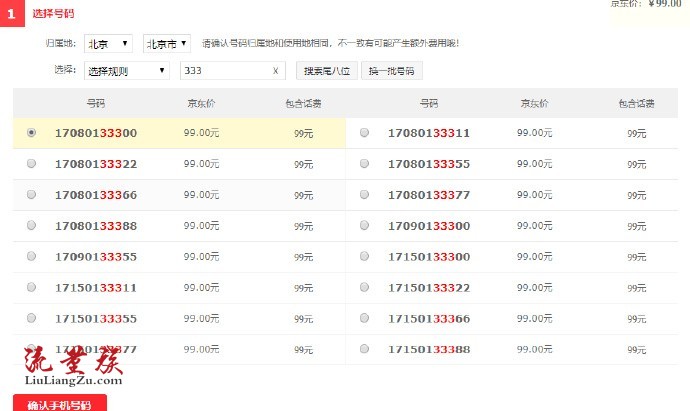Choose number 17150133388 radio button

coord(364,349)
